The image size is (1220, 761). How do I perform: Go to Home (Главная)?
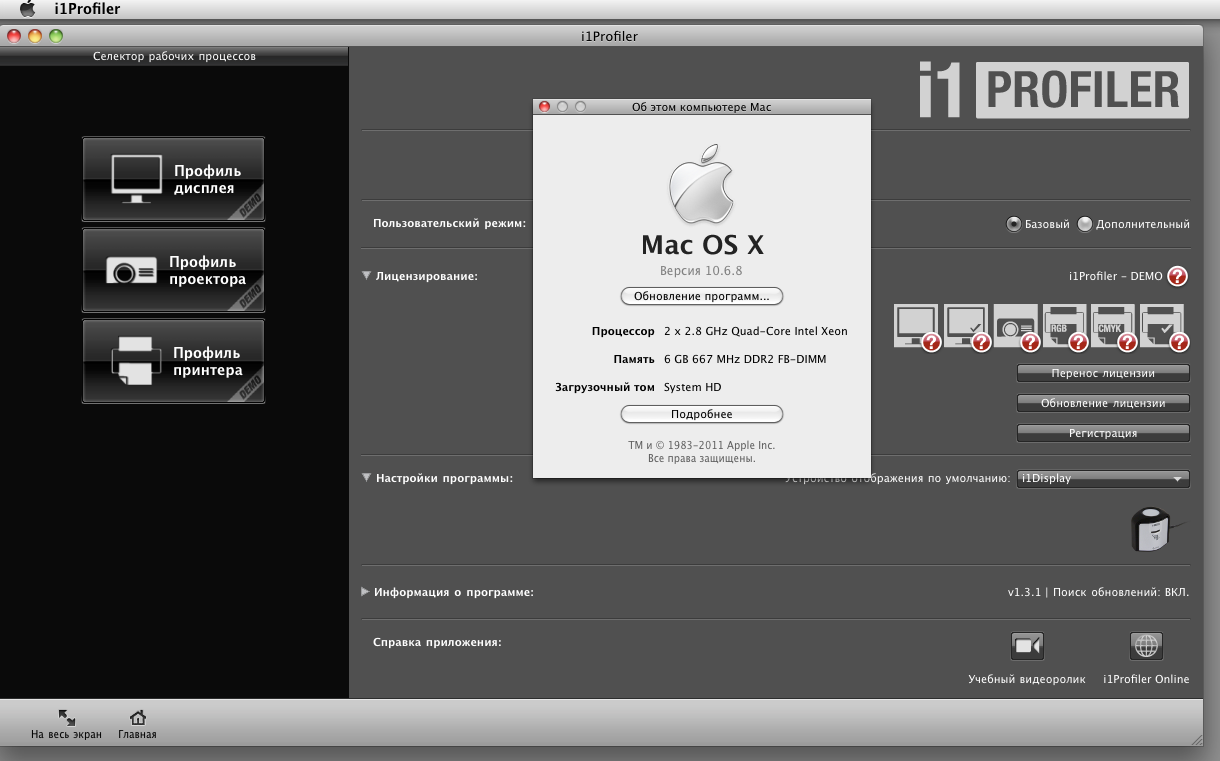pos(138,725)
